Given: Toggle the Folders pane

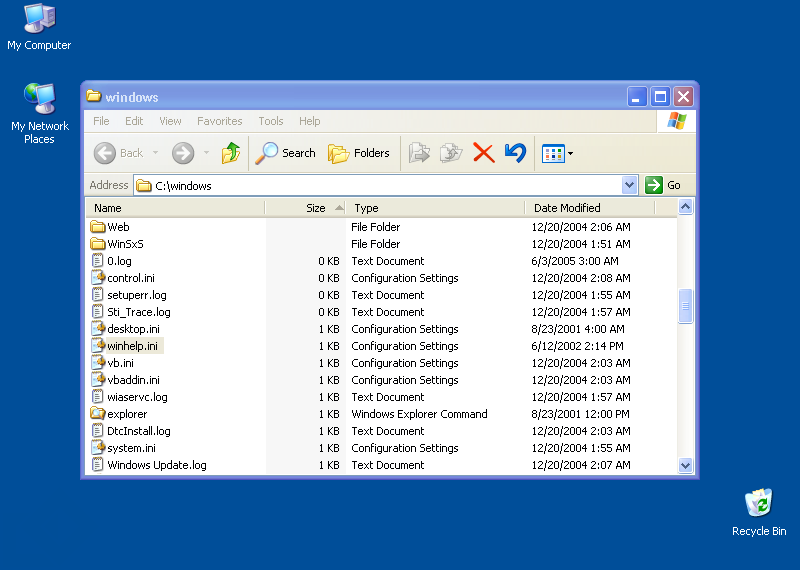Looking at the screenshot, I should pos(359,153).
